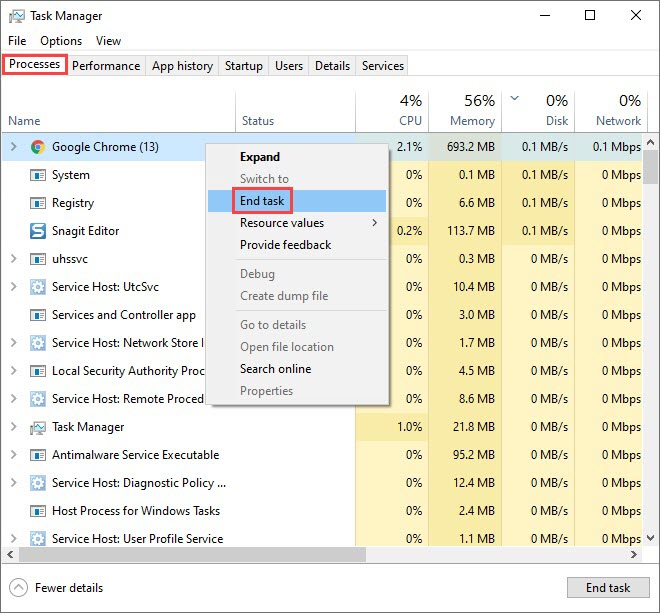Click the Snagit Editor icon
The width and height of the screenshot is (660, 613).
(38, 231)
